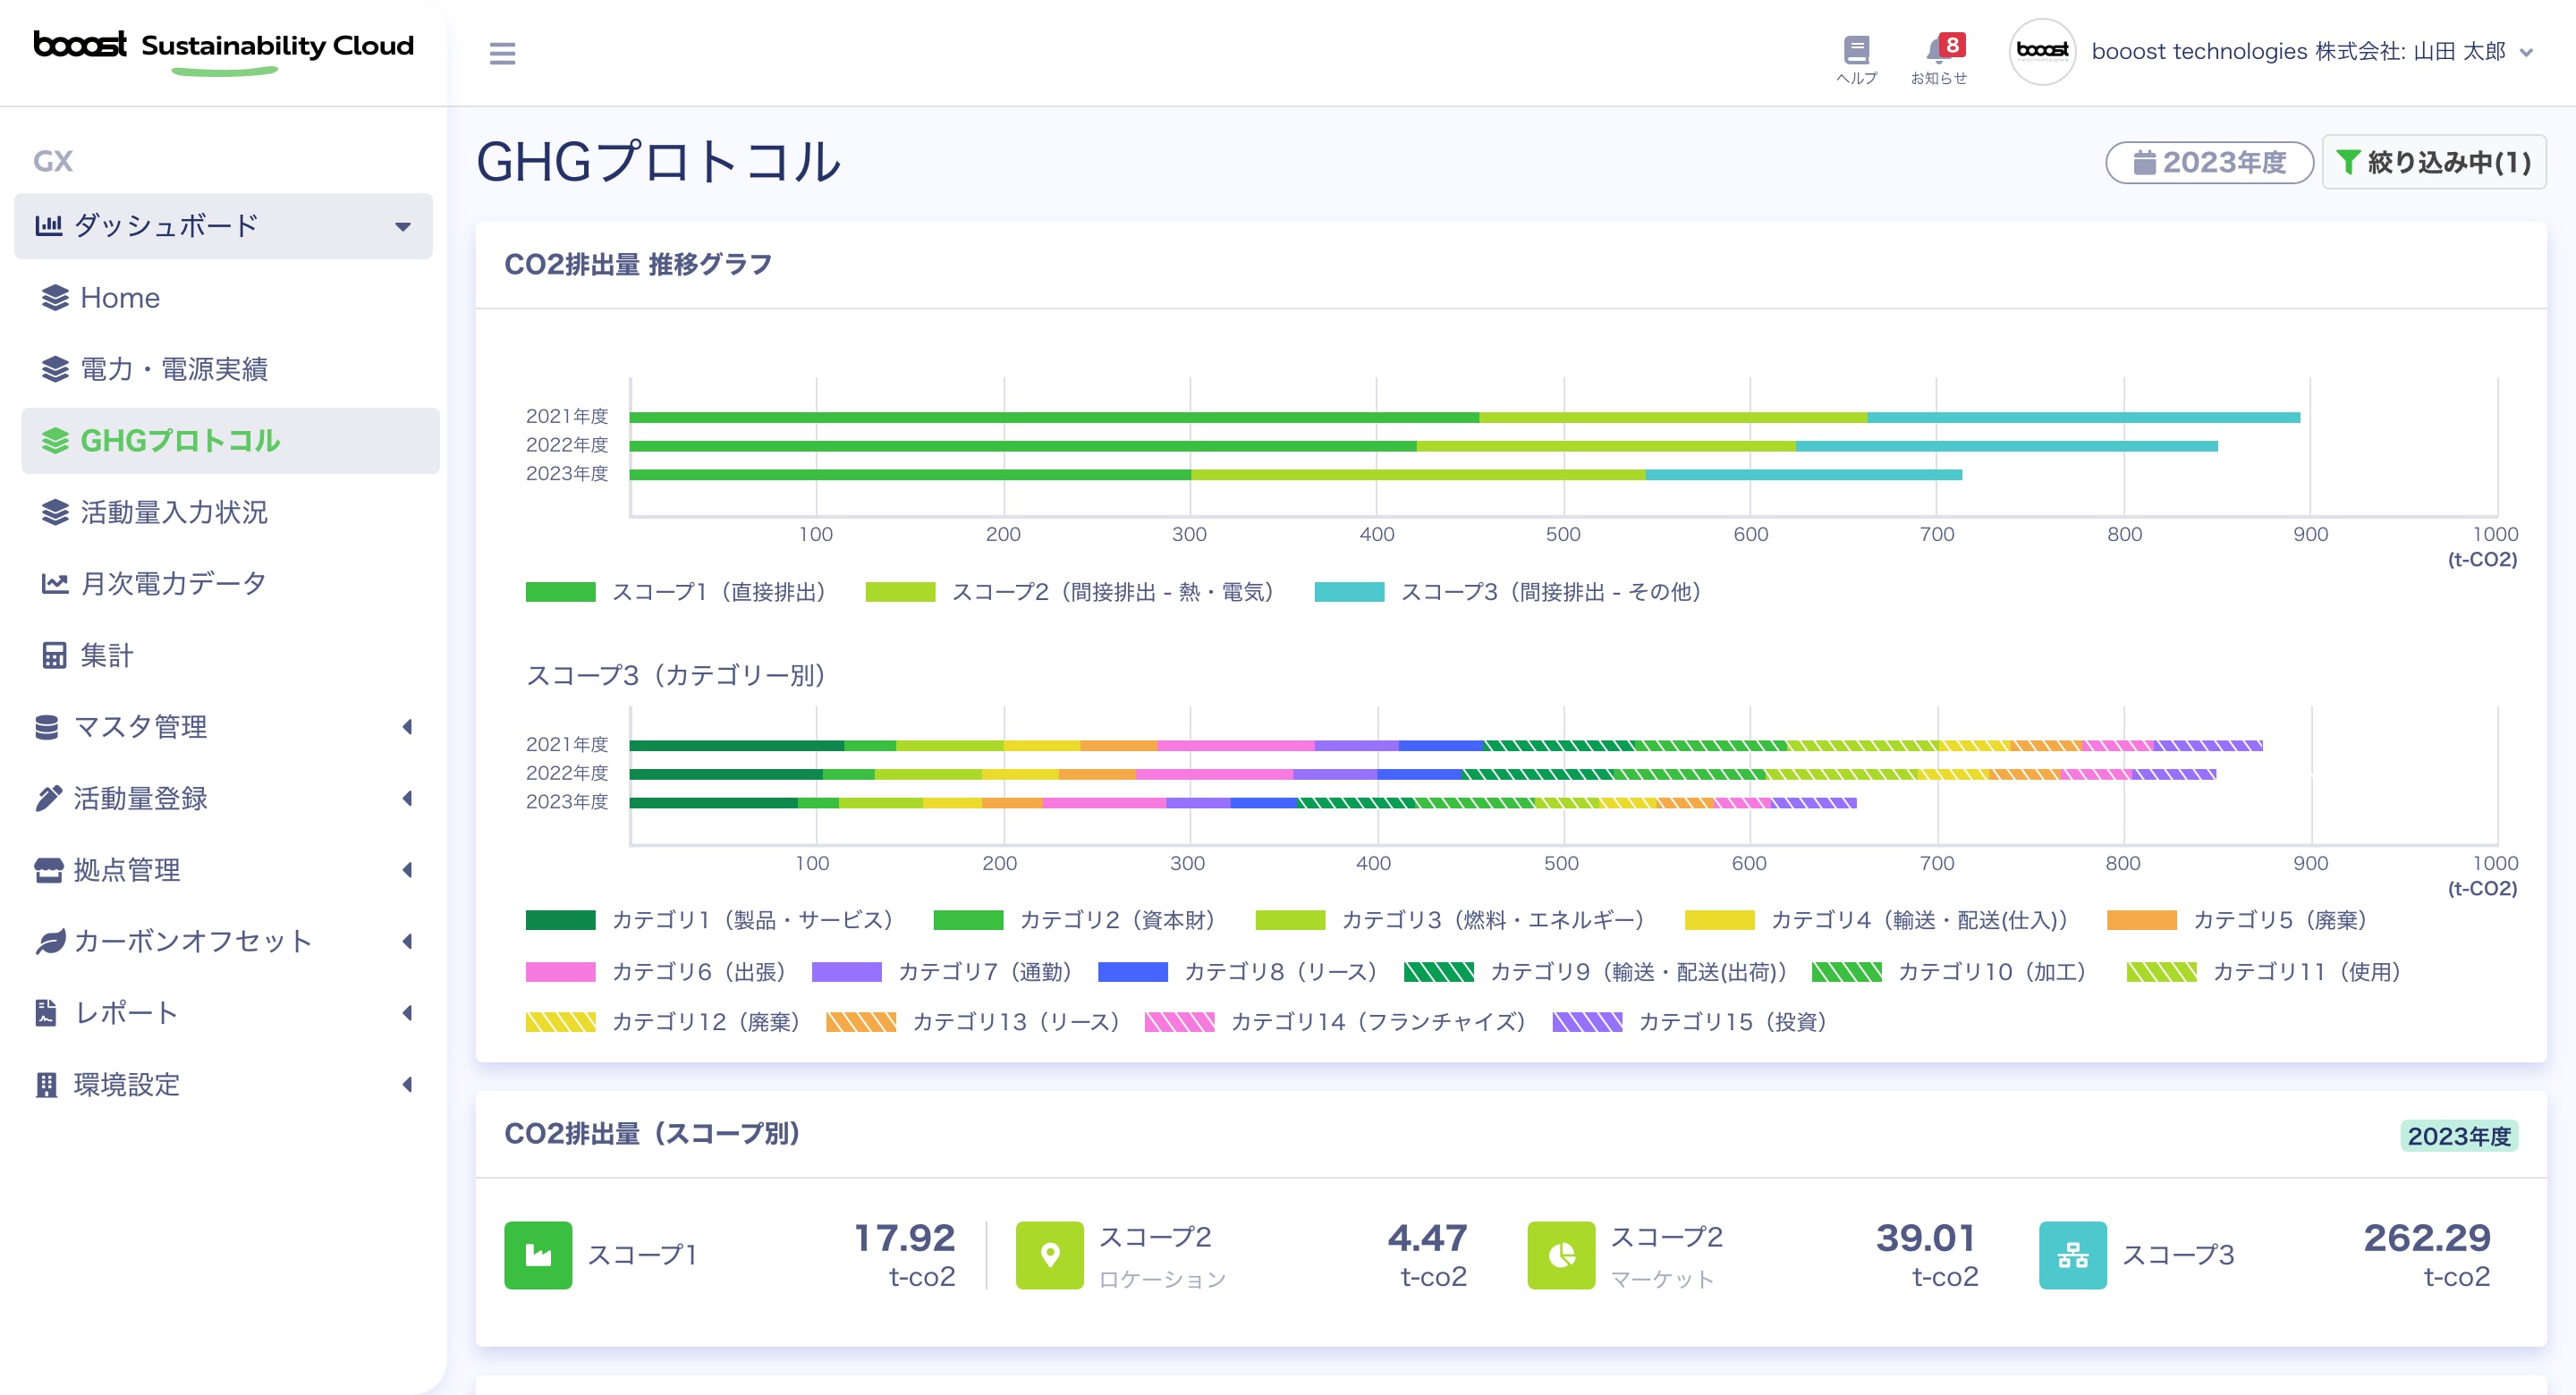Screen dimensions: 2576x1395
Task: Click the スコープ2 ロケーション pin icon
Action: point(1050,1255)
